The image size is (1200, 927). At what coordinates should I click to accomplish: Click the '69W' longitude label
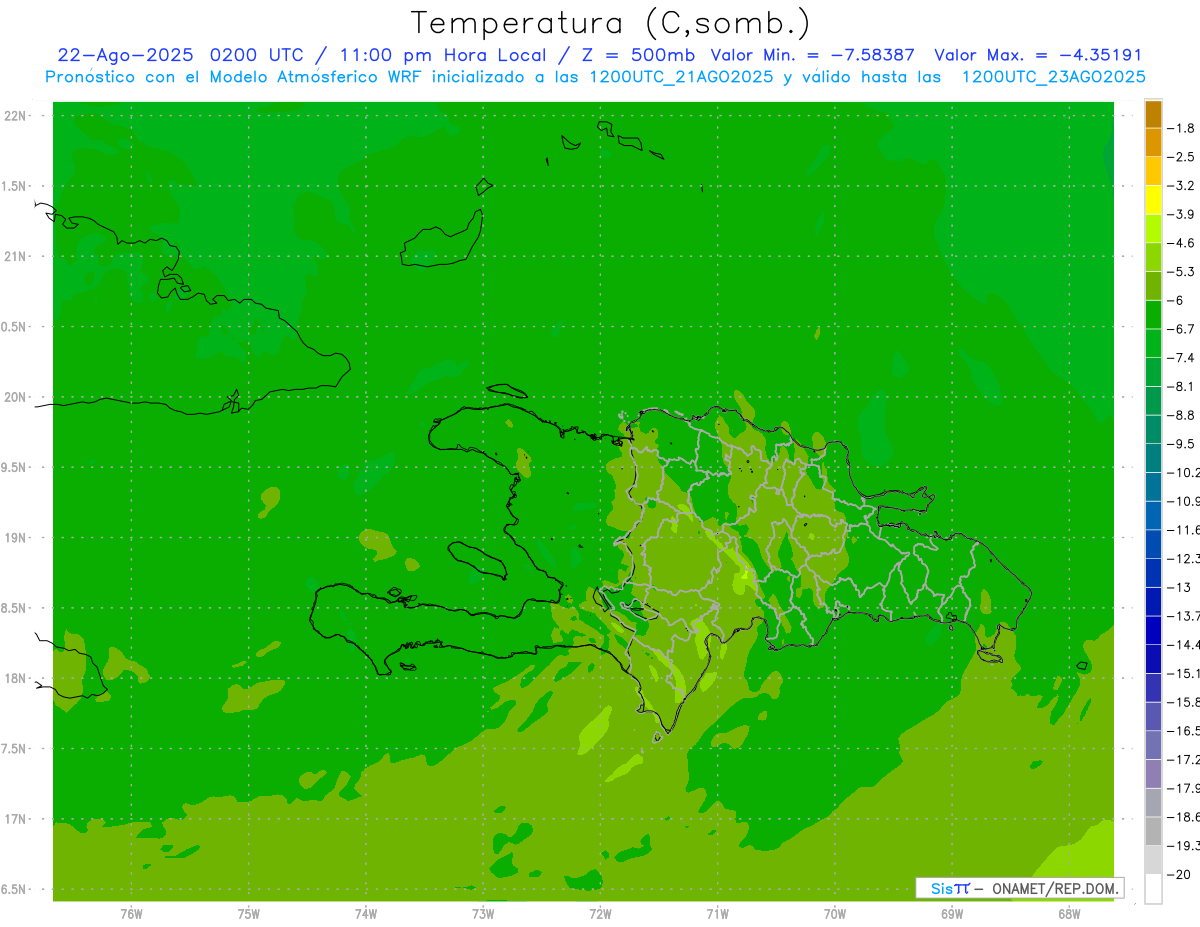(x=952, y=914)
